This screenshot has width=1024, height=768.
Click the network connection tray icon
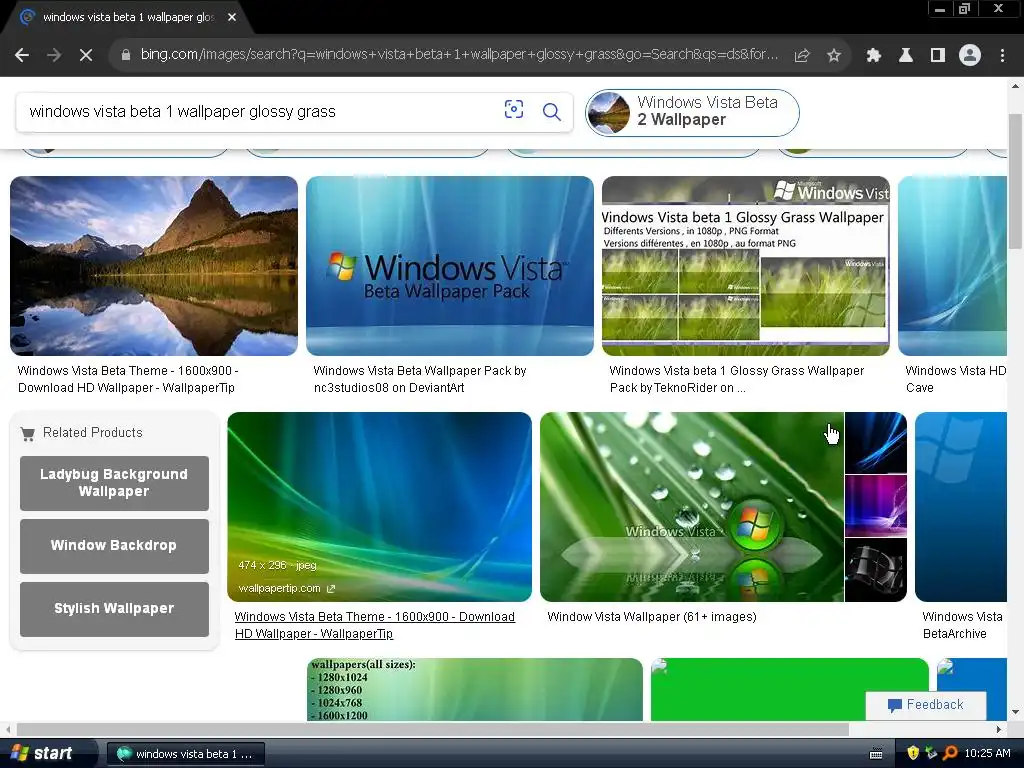(x=931, y=753)
